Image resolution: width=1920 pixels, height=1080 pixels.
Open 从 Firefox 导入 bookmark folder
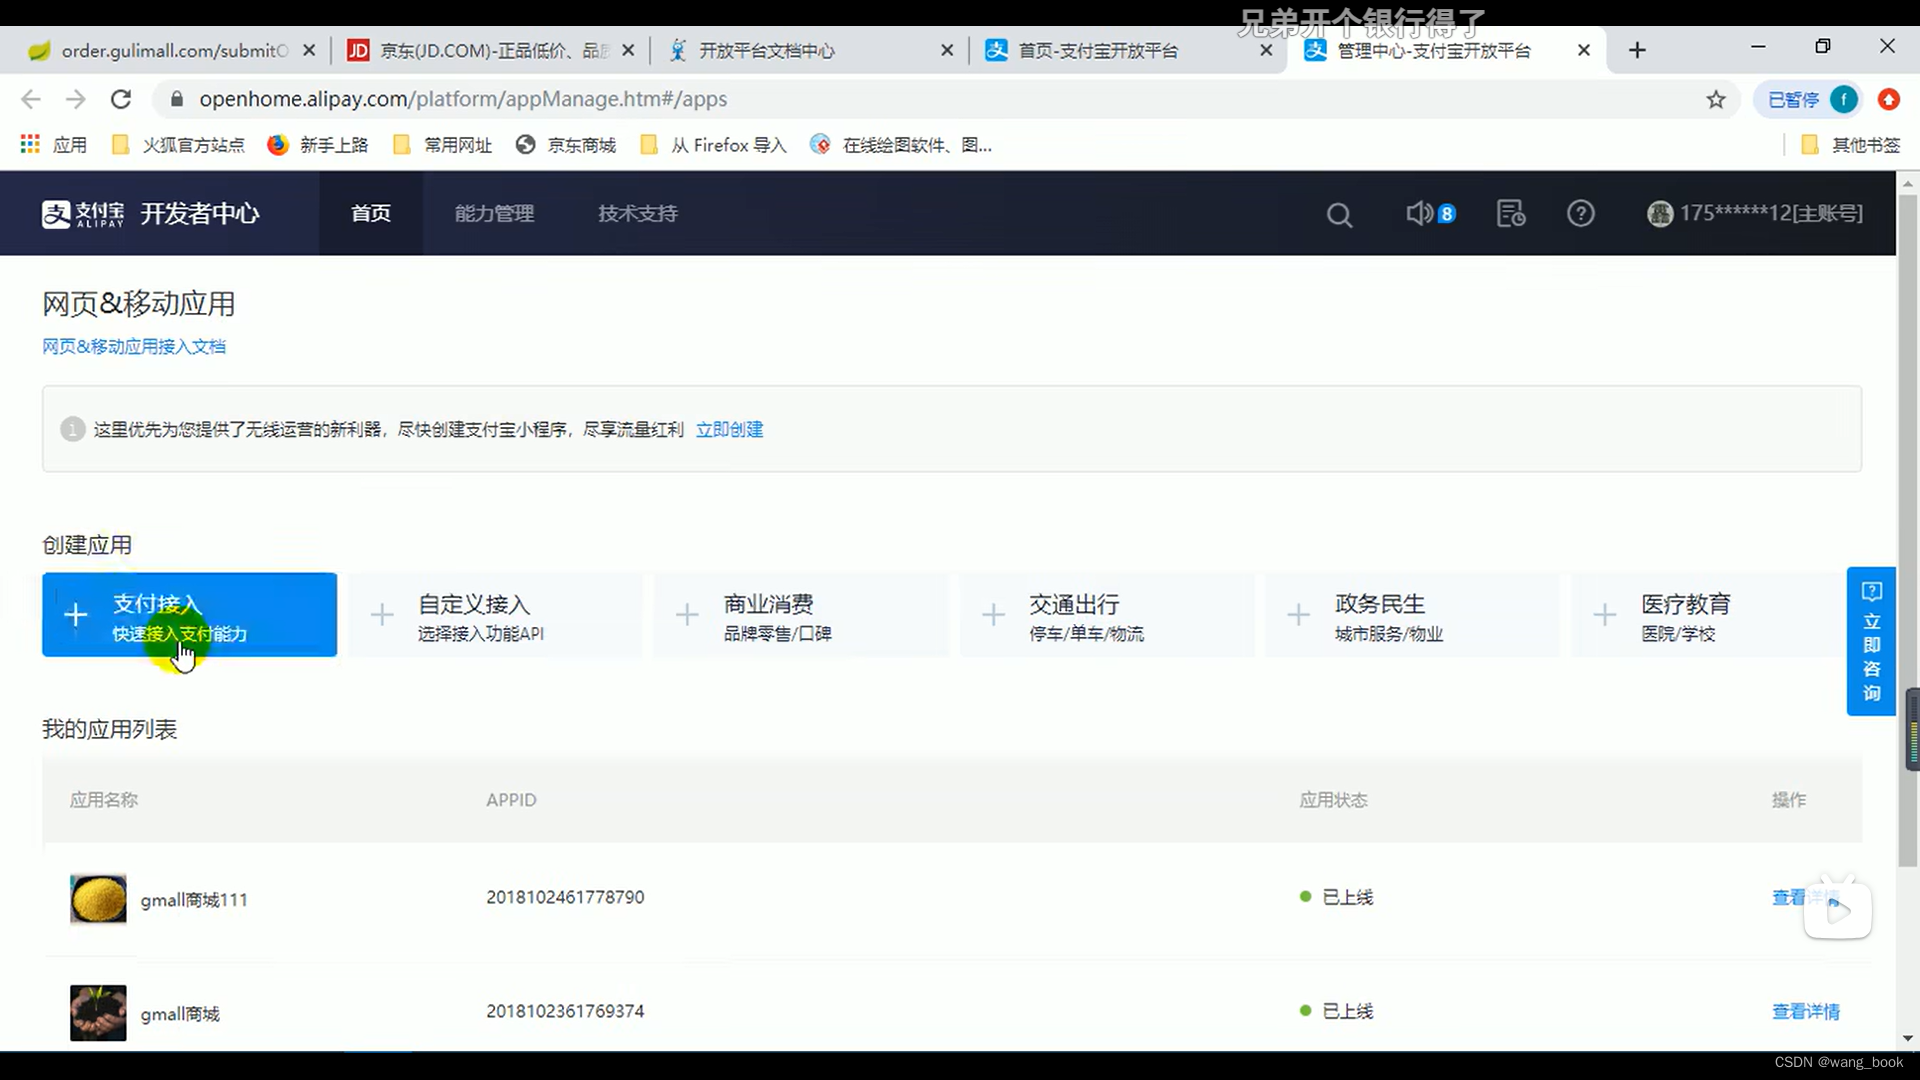(713, 145)
